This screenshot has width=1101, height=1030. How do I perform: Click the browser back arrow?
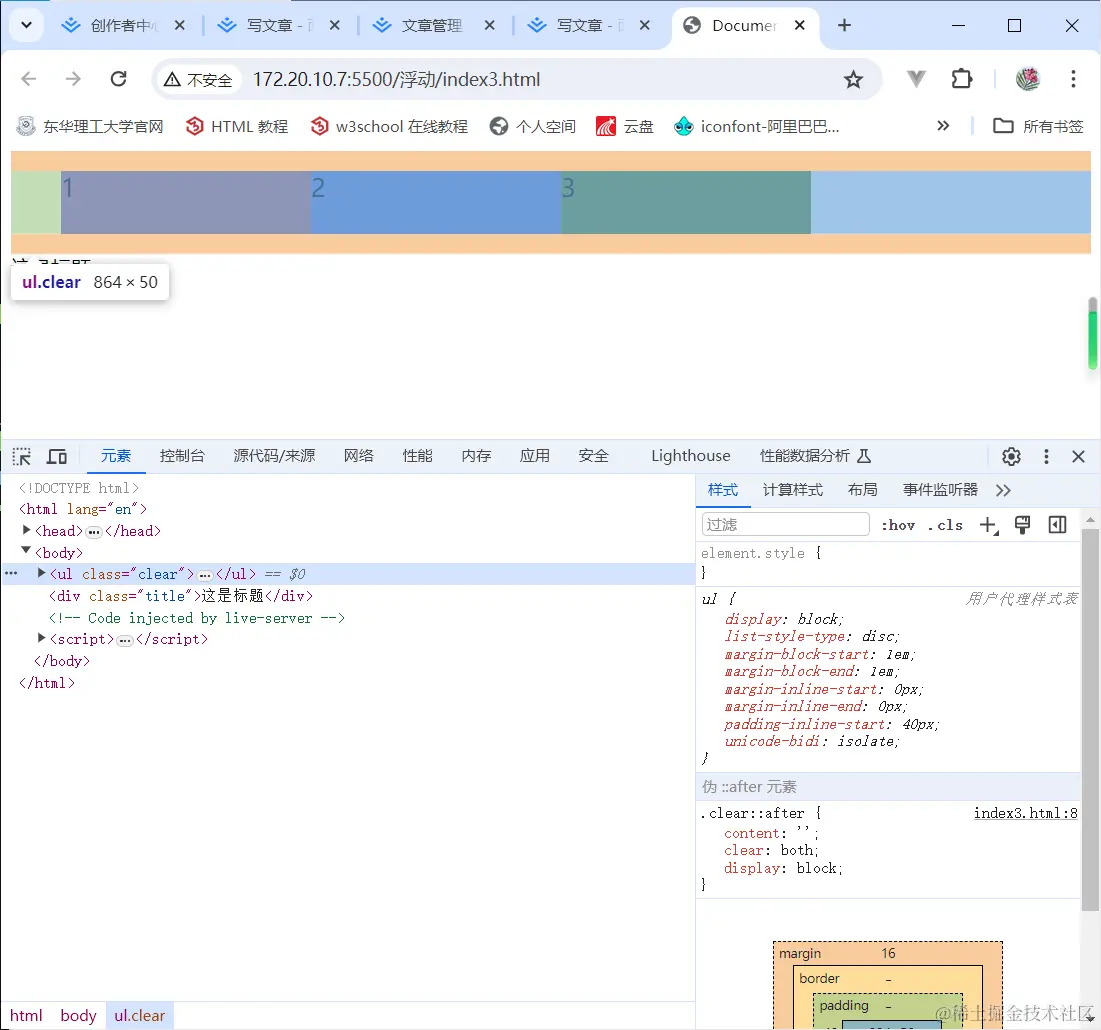(29, 79)
